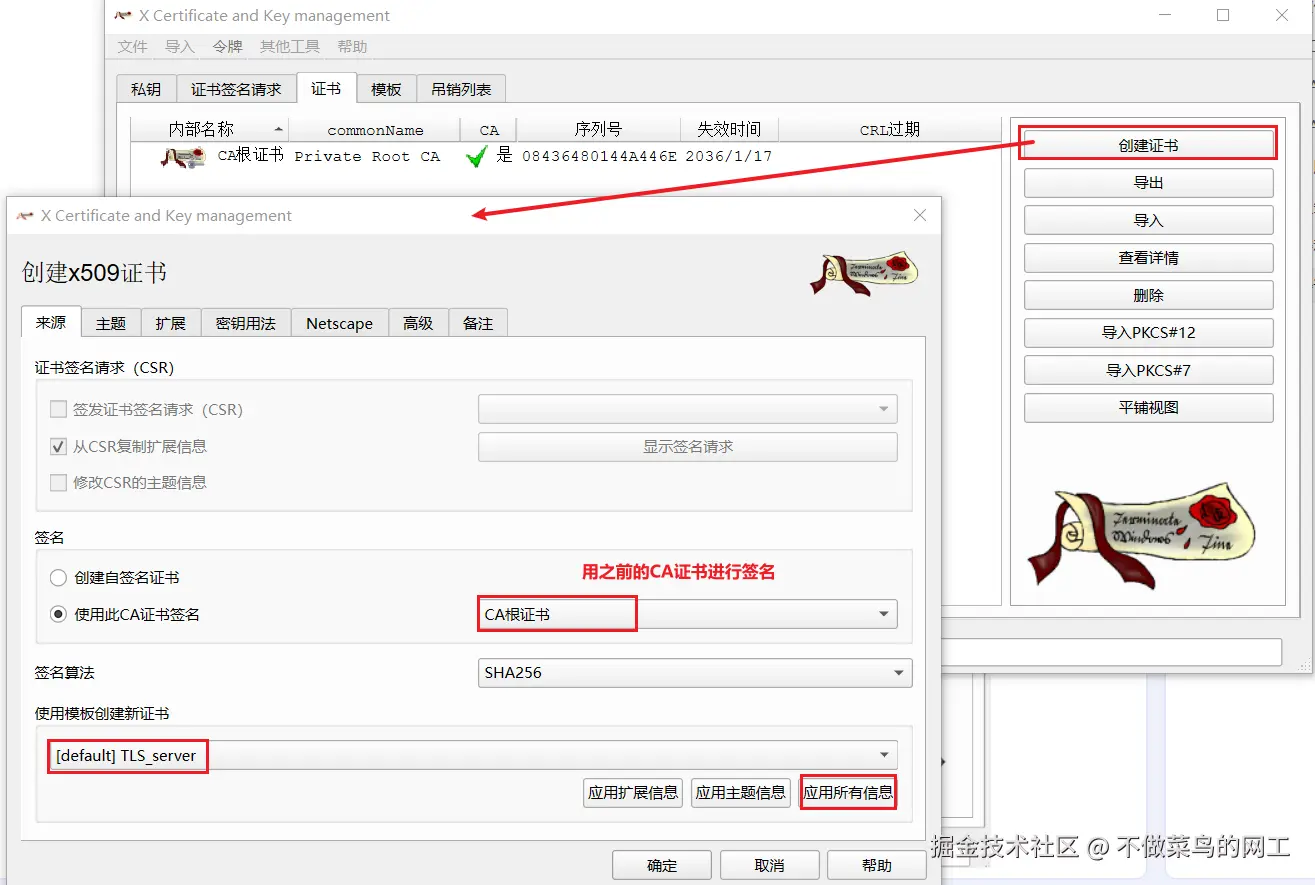Viewport: 1315px width, 885px height.
Task: Switch to the 模板 tab
Action: (x=386, y=88)
